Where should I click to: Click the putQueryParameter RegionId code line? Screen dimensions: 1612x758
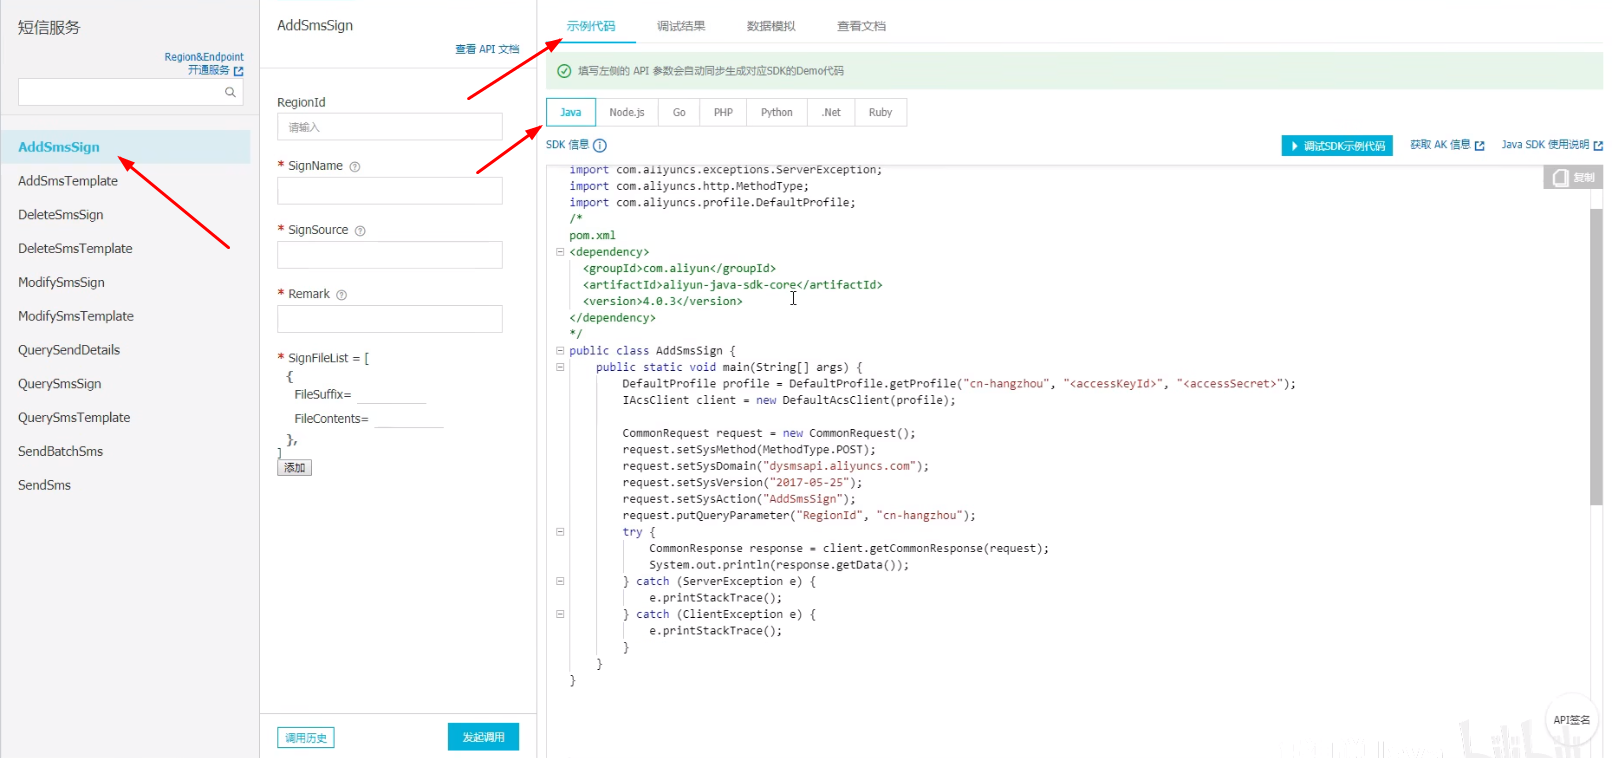[799, 516]
